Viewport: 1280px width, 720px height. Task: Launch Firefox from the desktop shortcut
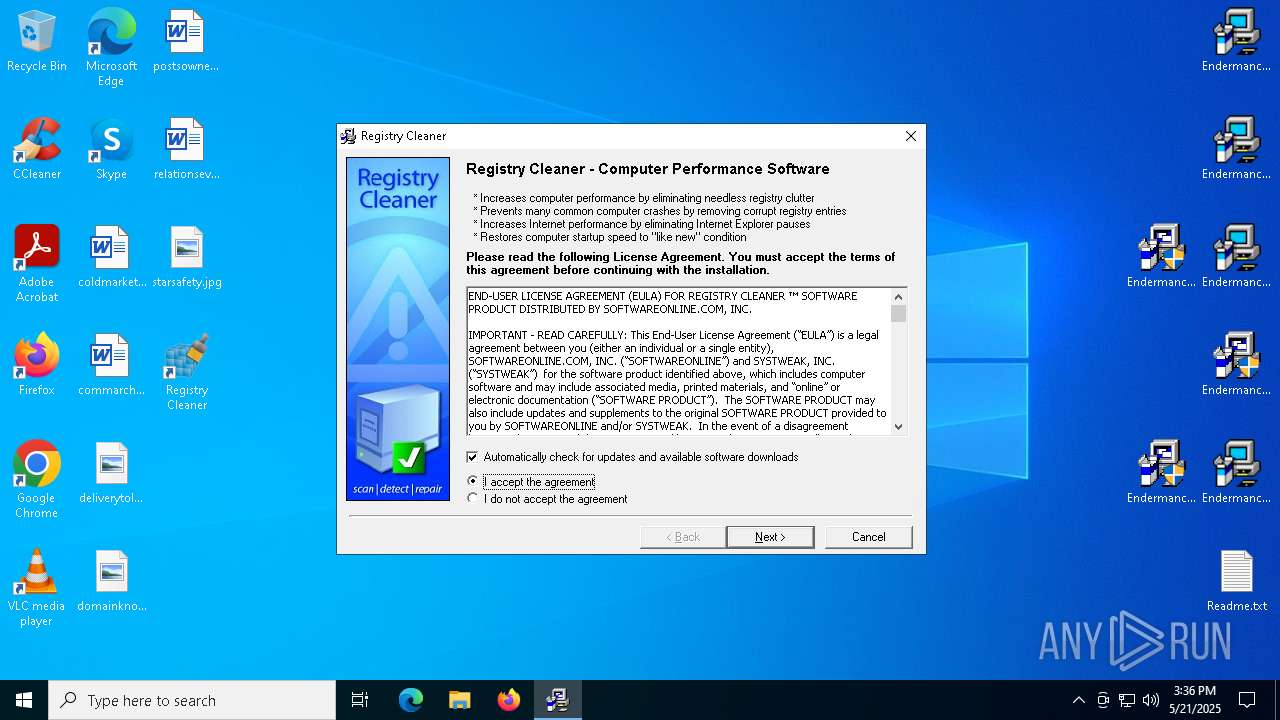tap(37, 365)
